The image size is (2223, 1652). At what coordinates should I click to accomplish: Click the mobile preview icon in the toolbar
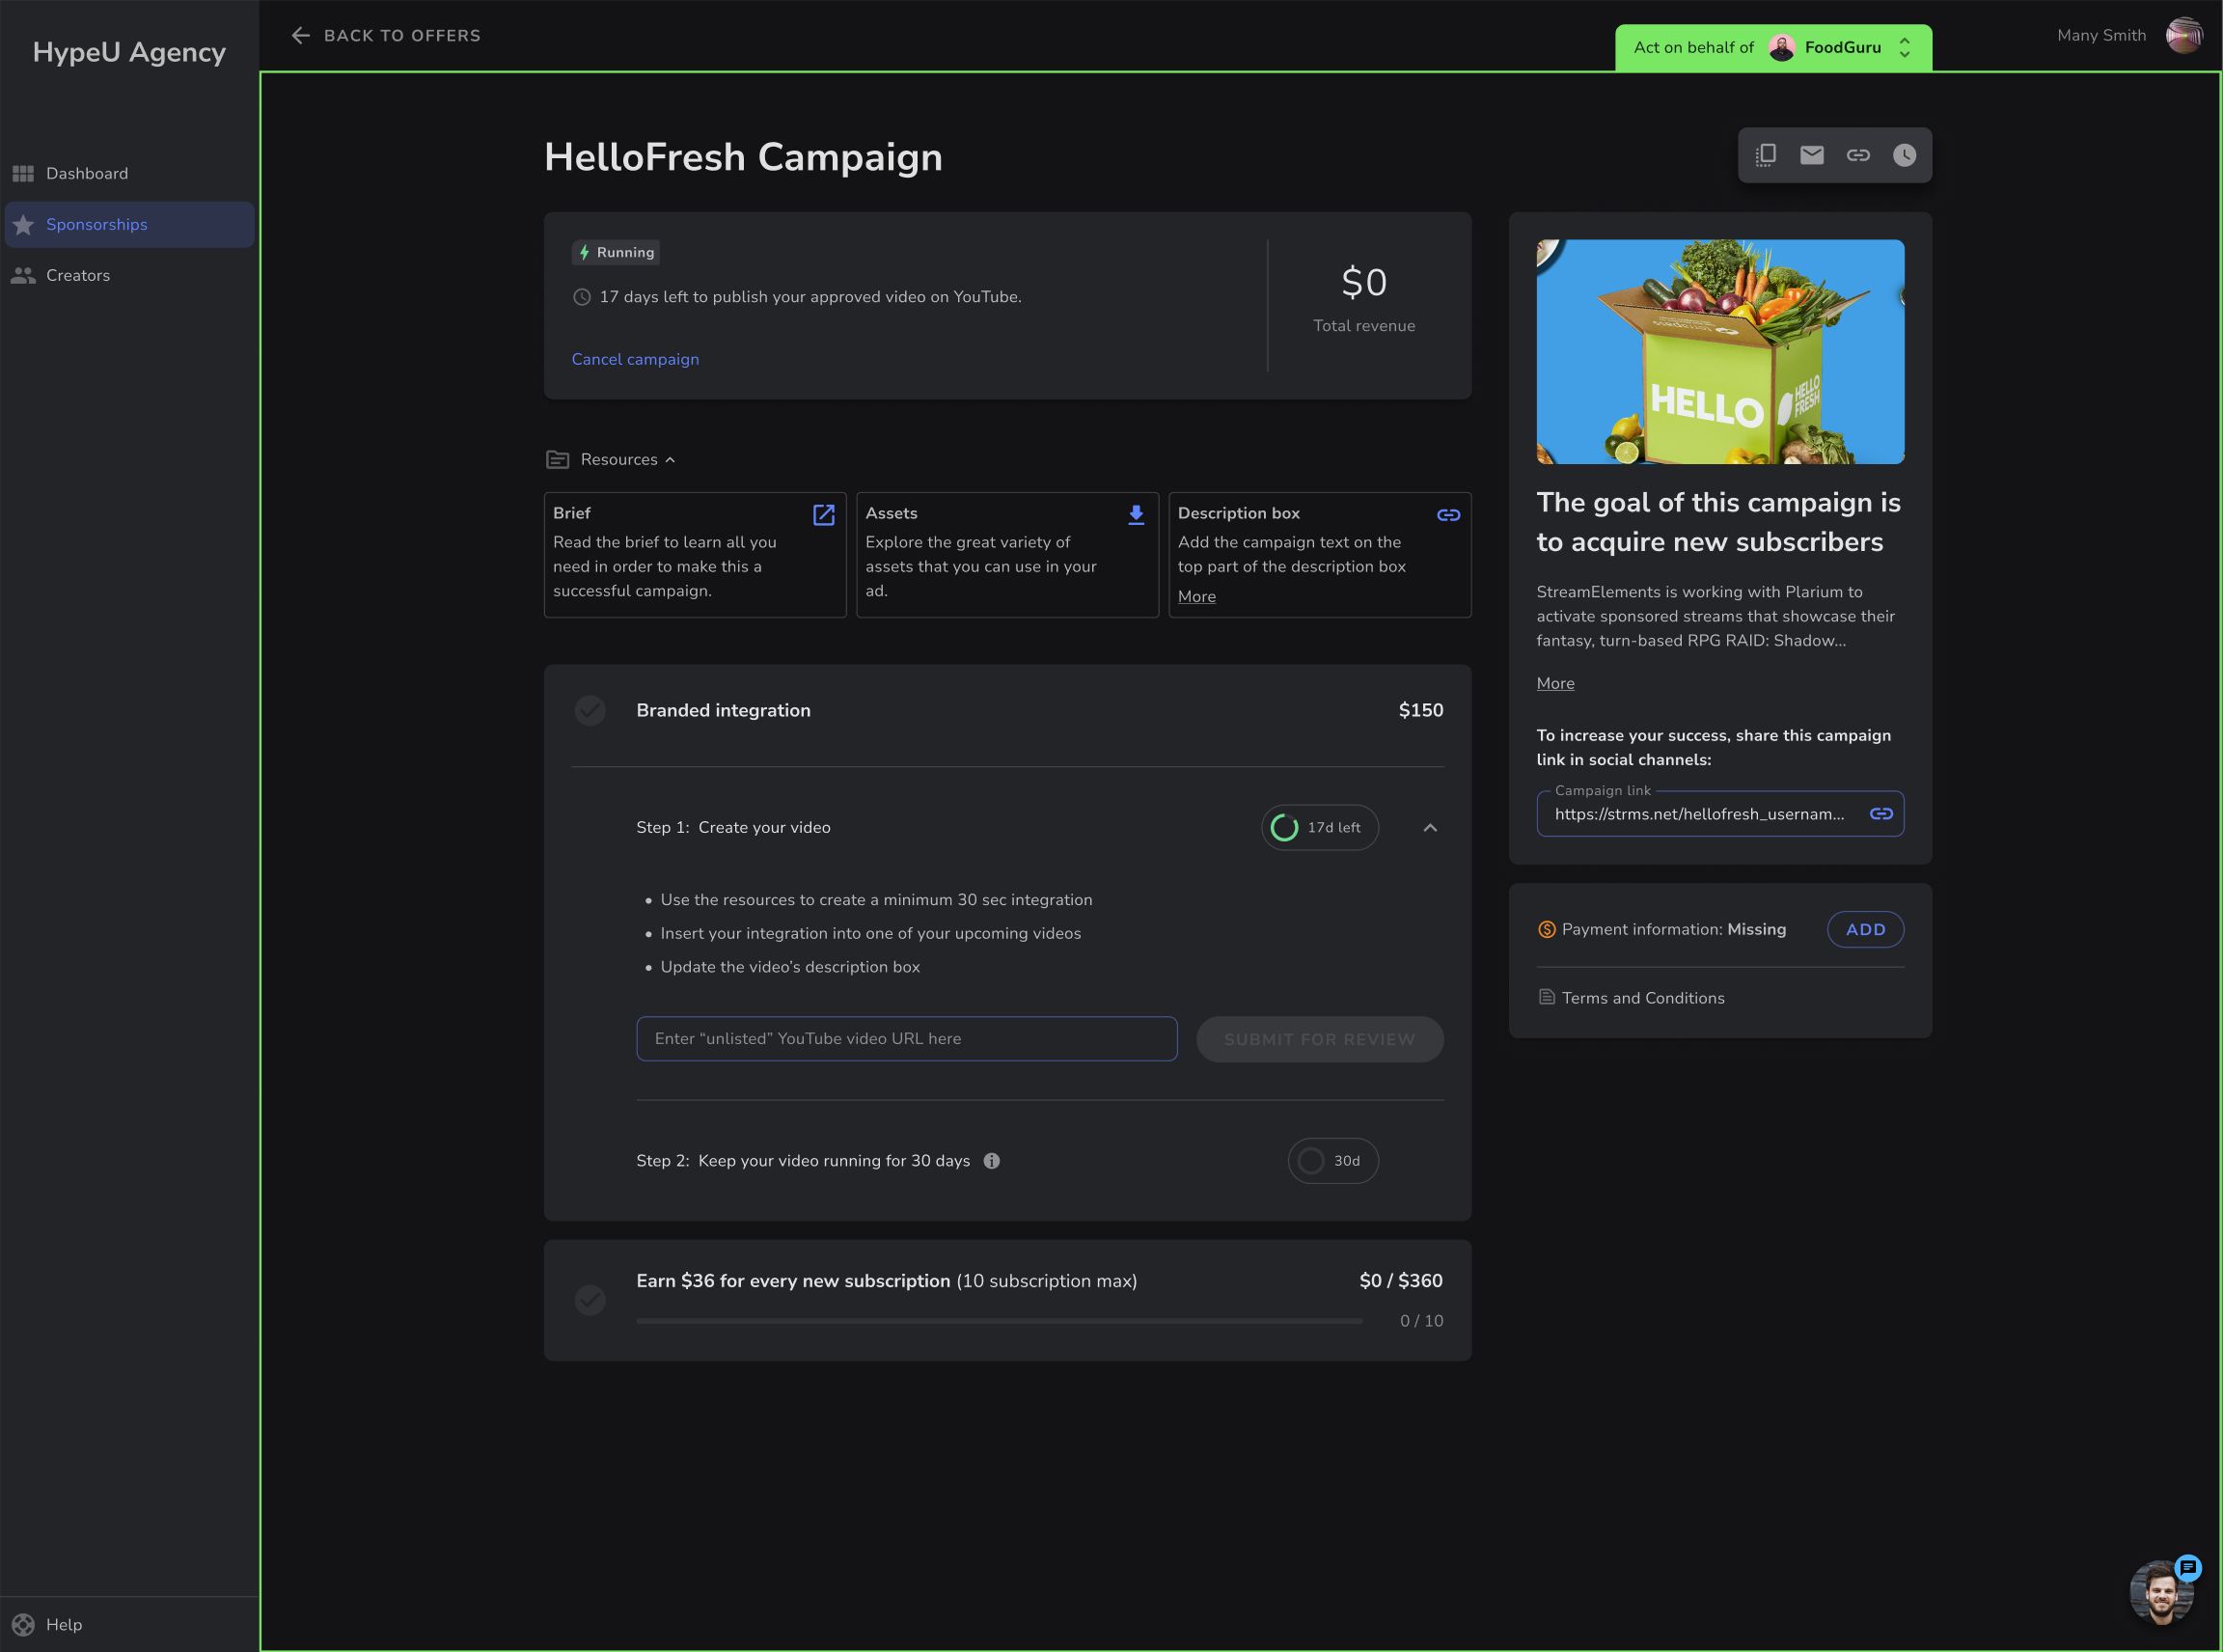point(1765,155)
